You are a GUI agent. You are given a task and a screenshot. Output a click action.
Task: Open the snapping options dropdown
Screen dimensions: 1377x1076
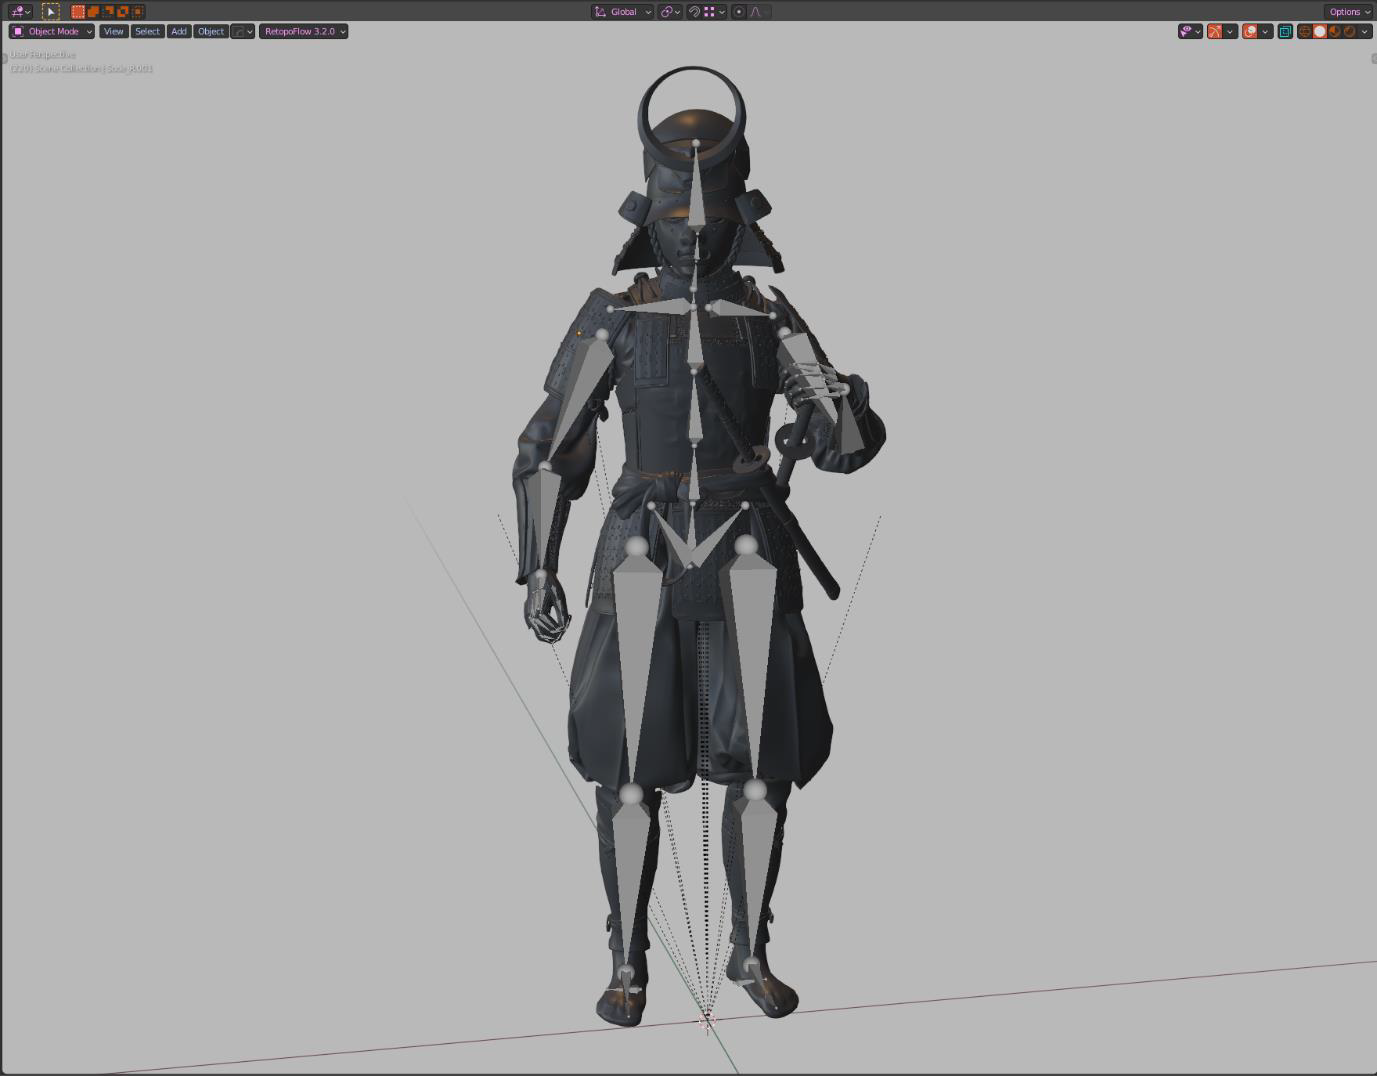pos(722,11)
